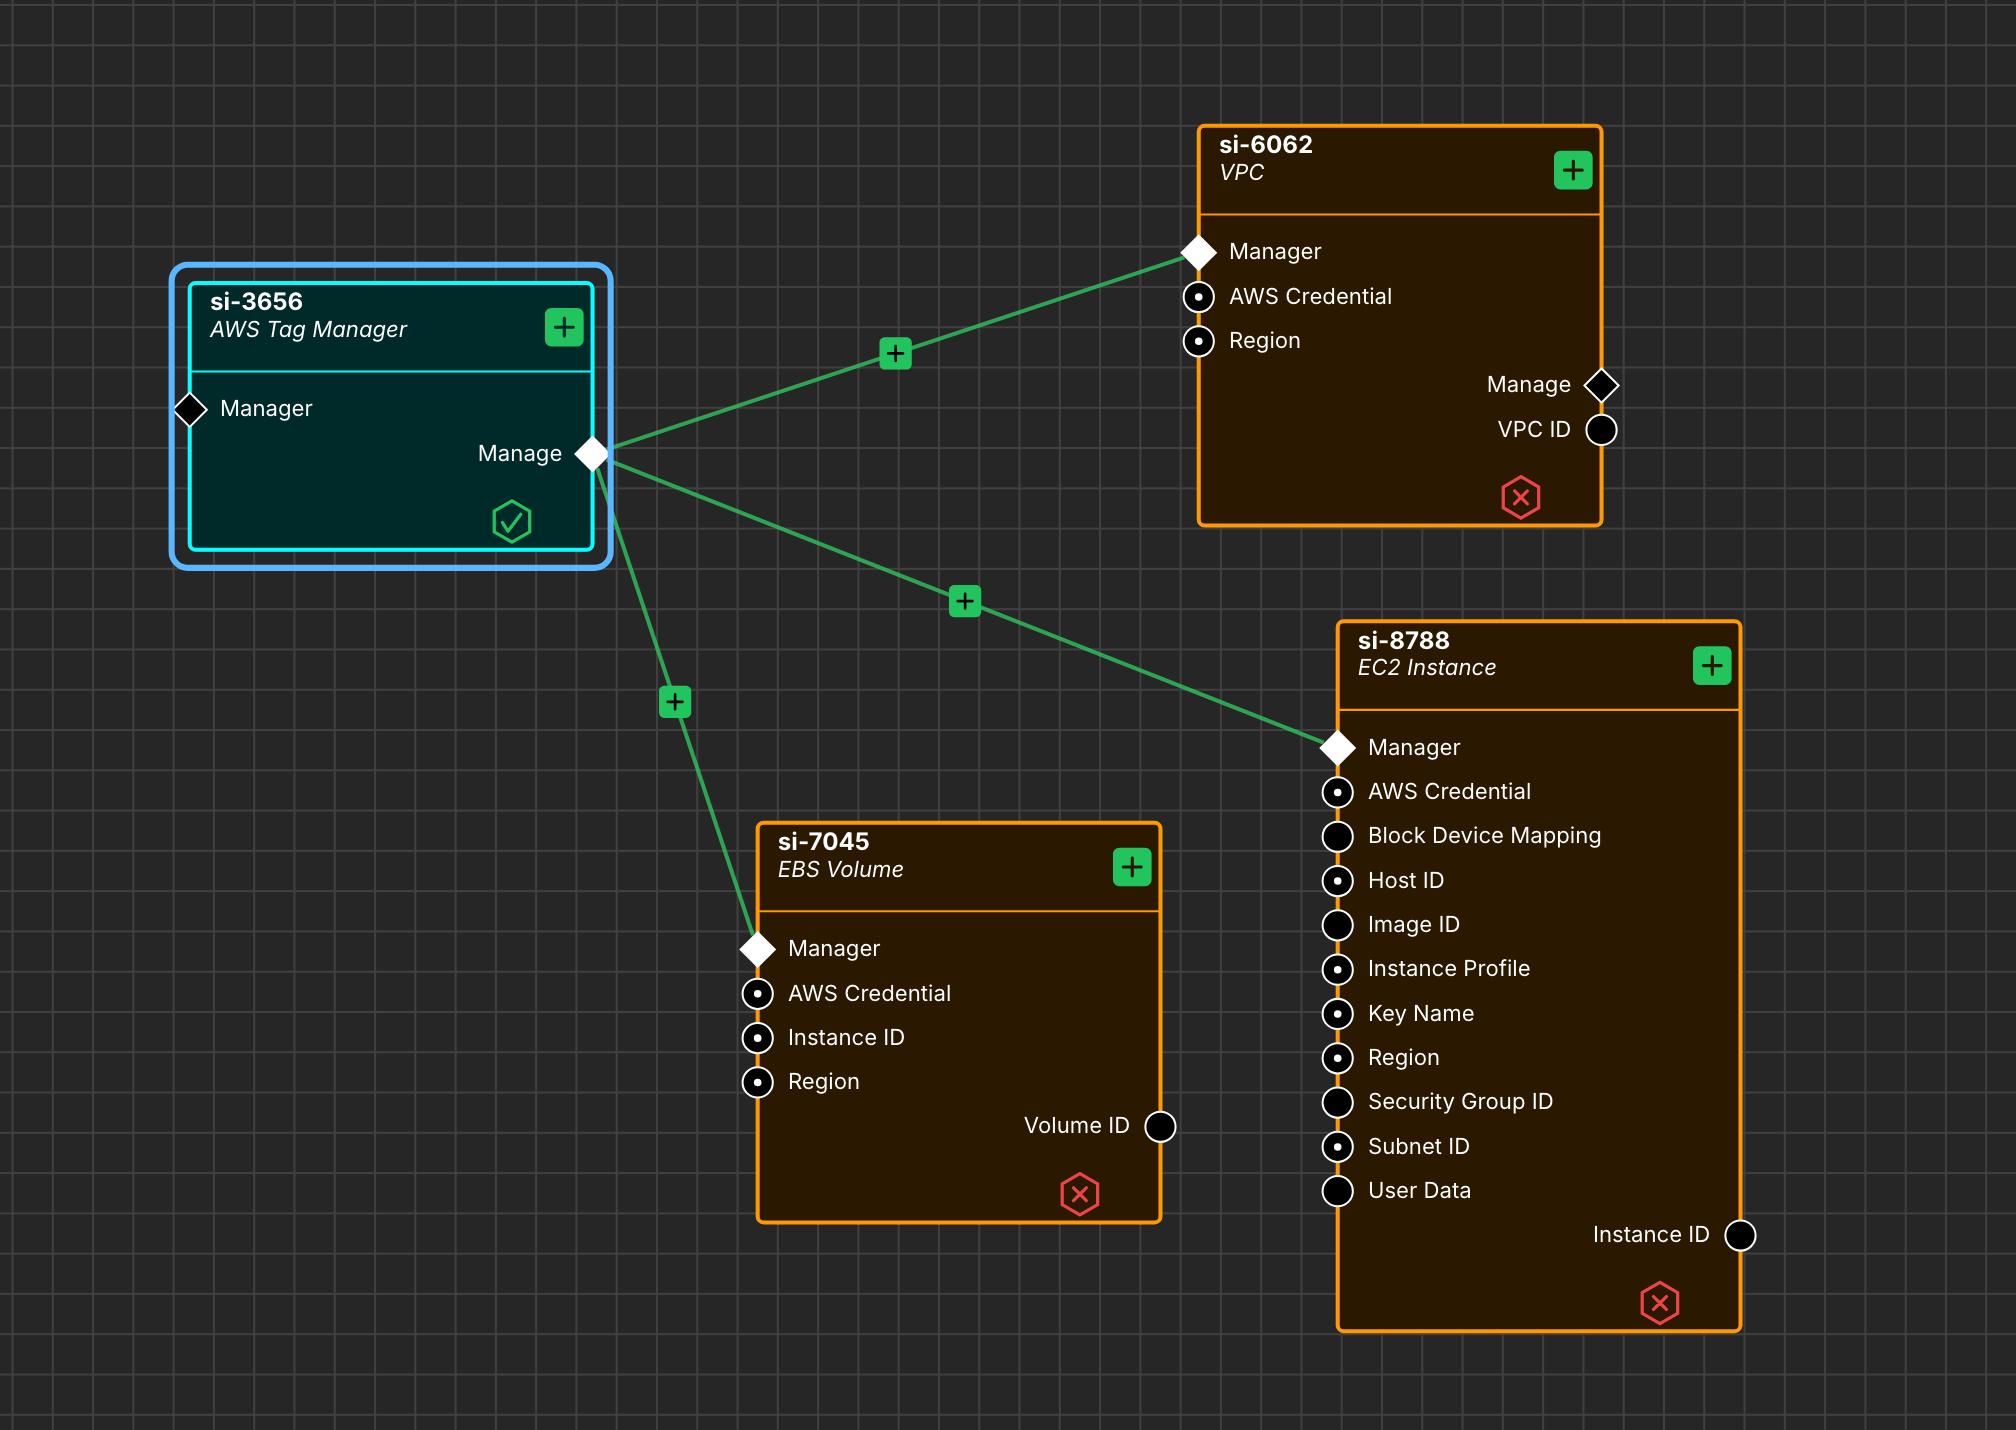Click the Instance Profile label
The width and height of the screenshot is (2016, 1430).
pyautogui.click(x=1449, y=969)
